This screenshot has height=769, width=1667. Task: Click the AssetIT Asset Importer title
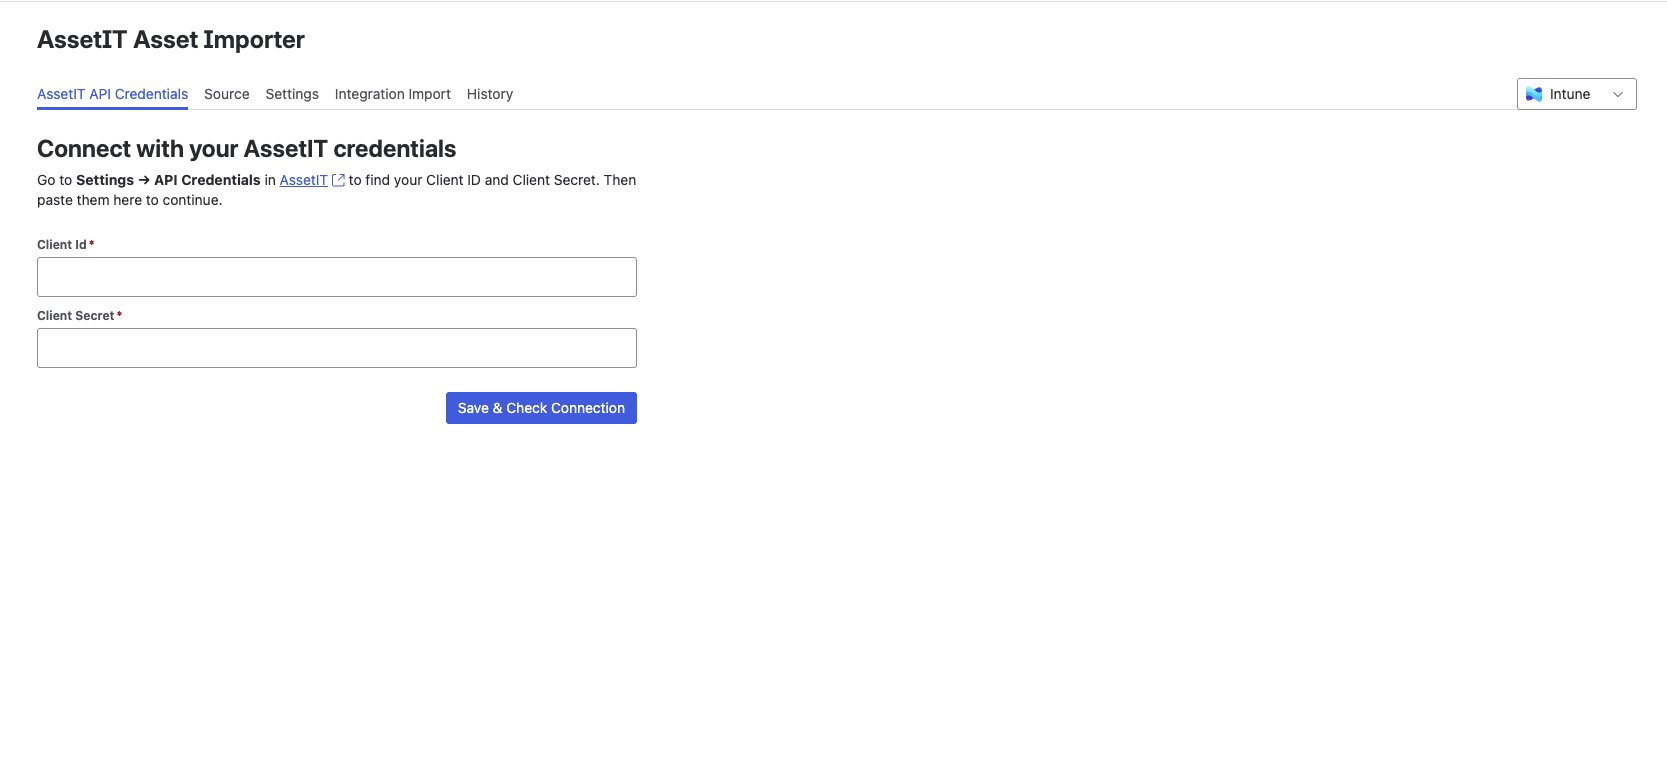tap(171, 40)
